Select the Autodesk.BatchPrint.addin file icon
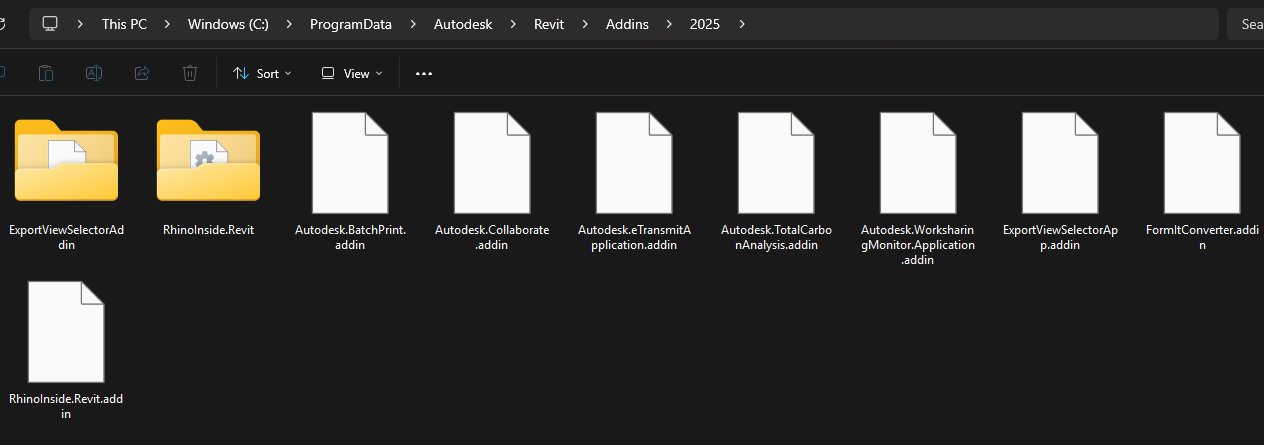The width and height of the screenshot is (1264, 445). [x=350, y=161]
